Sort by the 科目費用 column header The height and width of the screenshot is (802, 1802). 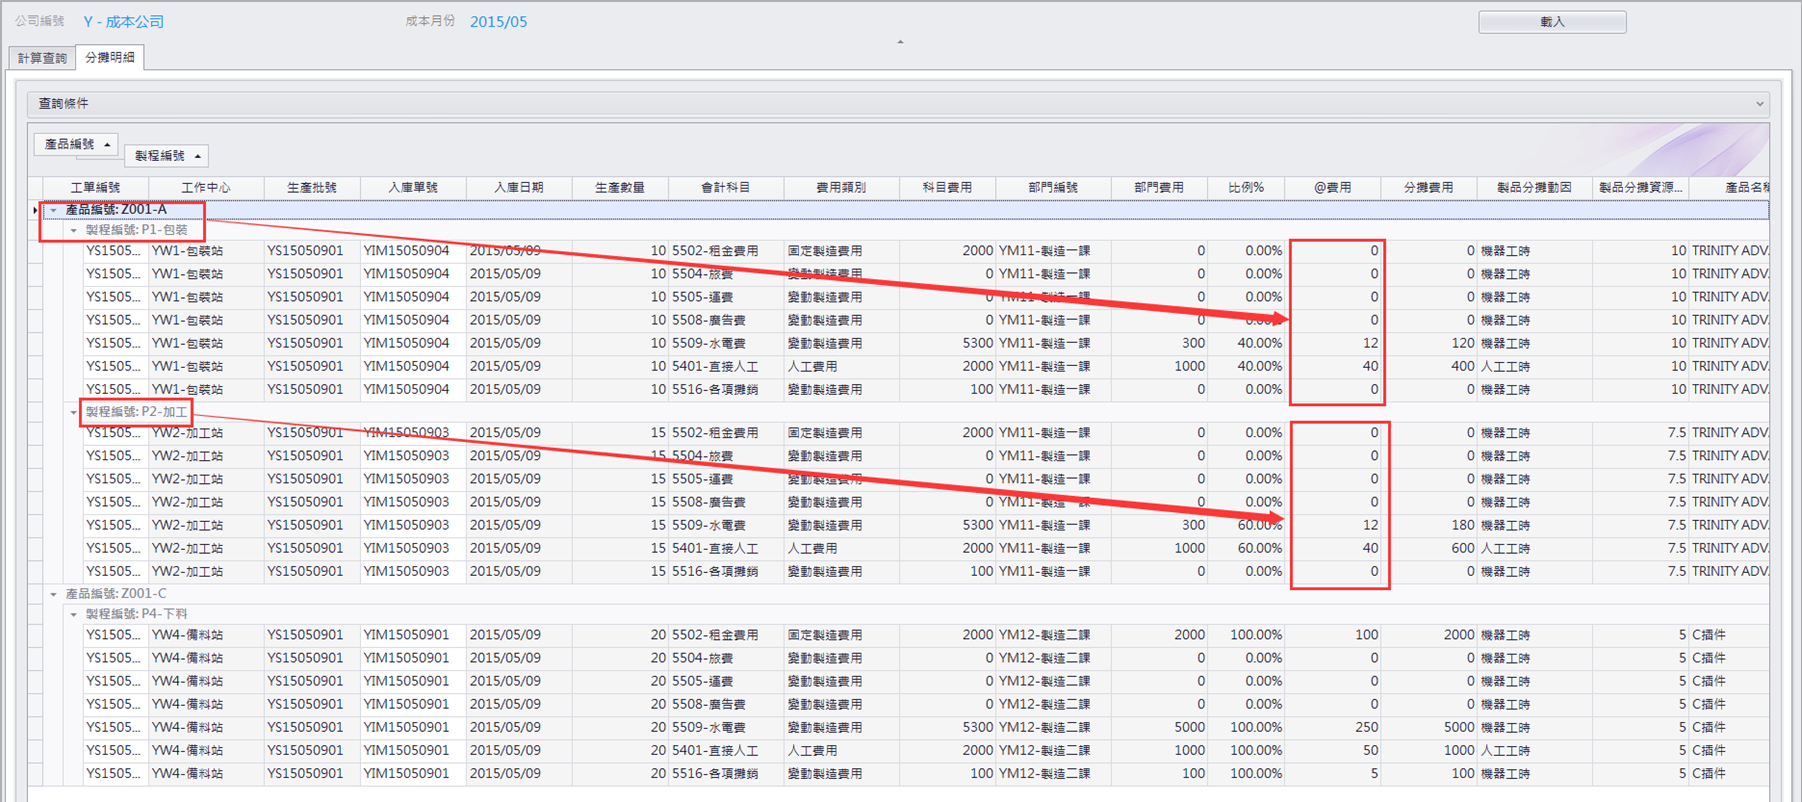[x=946, y=188]
